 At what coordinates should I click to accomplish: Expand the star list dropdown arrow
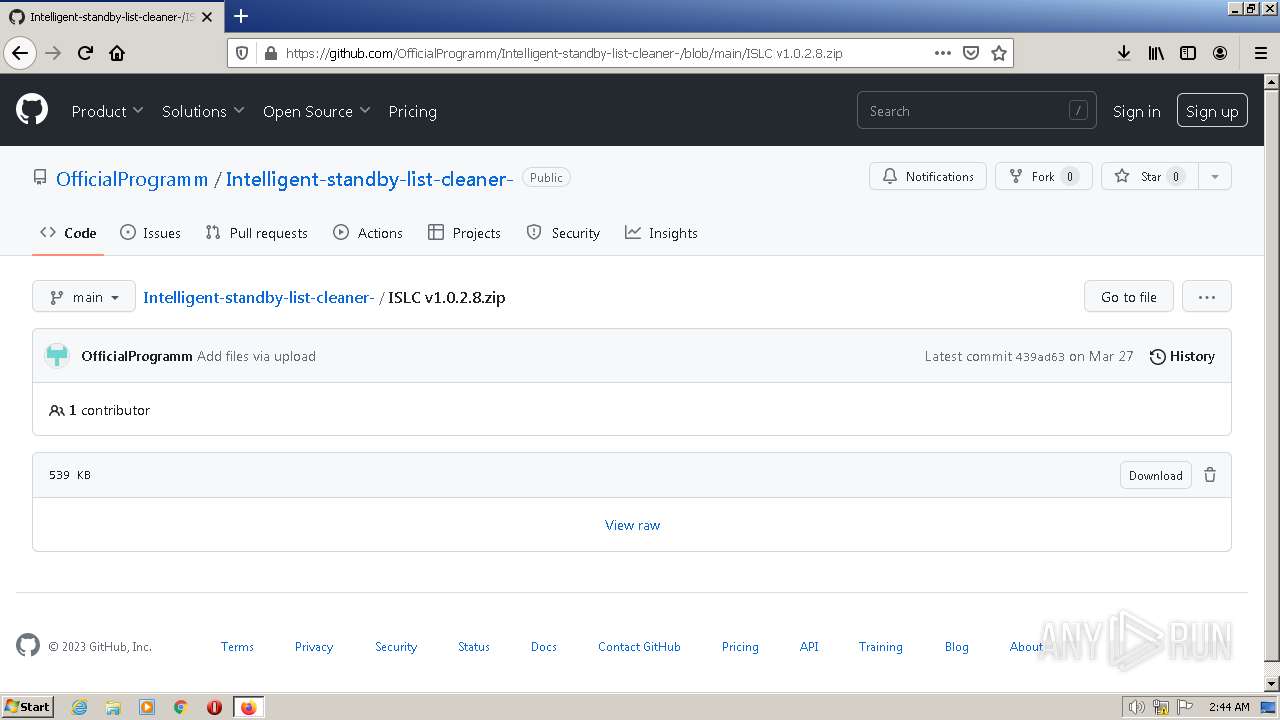1215,176
